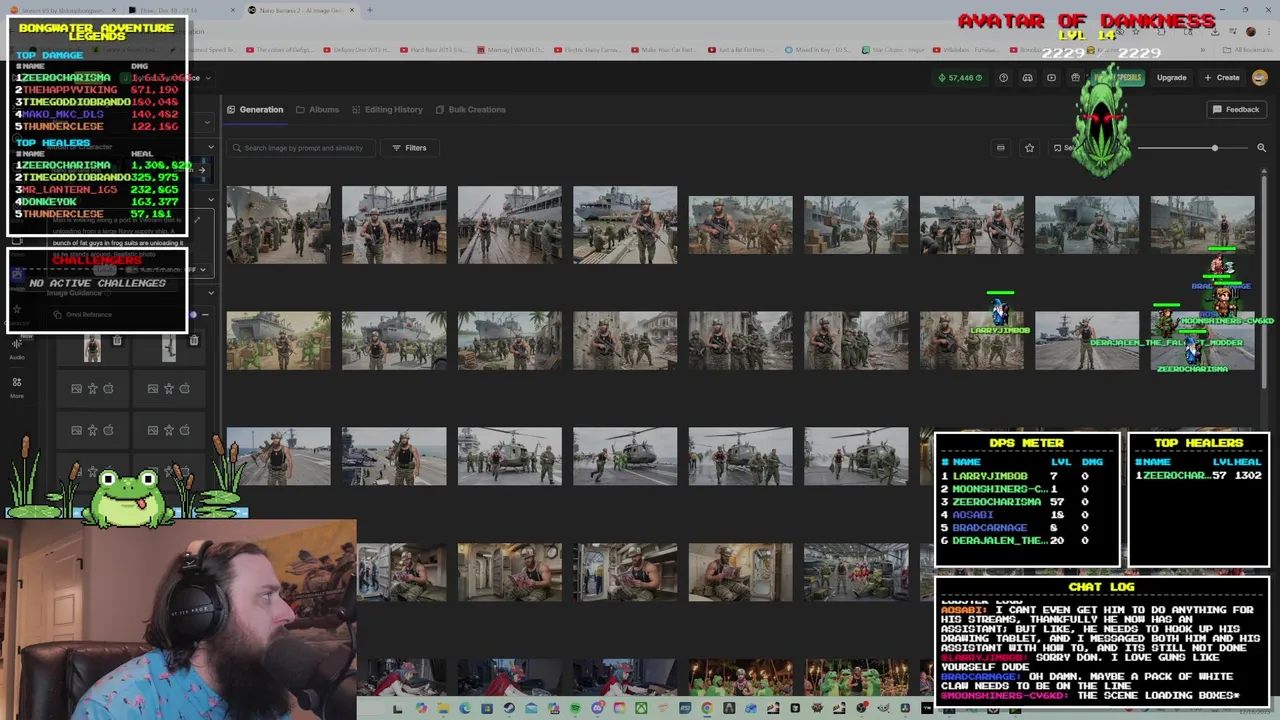Open the YouTube icon in header
The width and height of the screenshot is (1280, 720).
tap(1051, 77)
